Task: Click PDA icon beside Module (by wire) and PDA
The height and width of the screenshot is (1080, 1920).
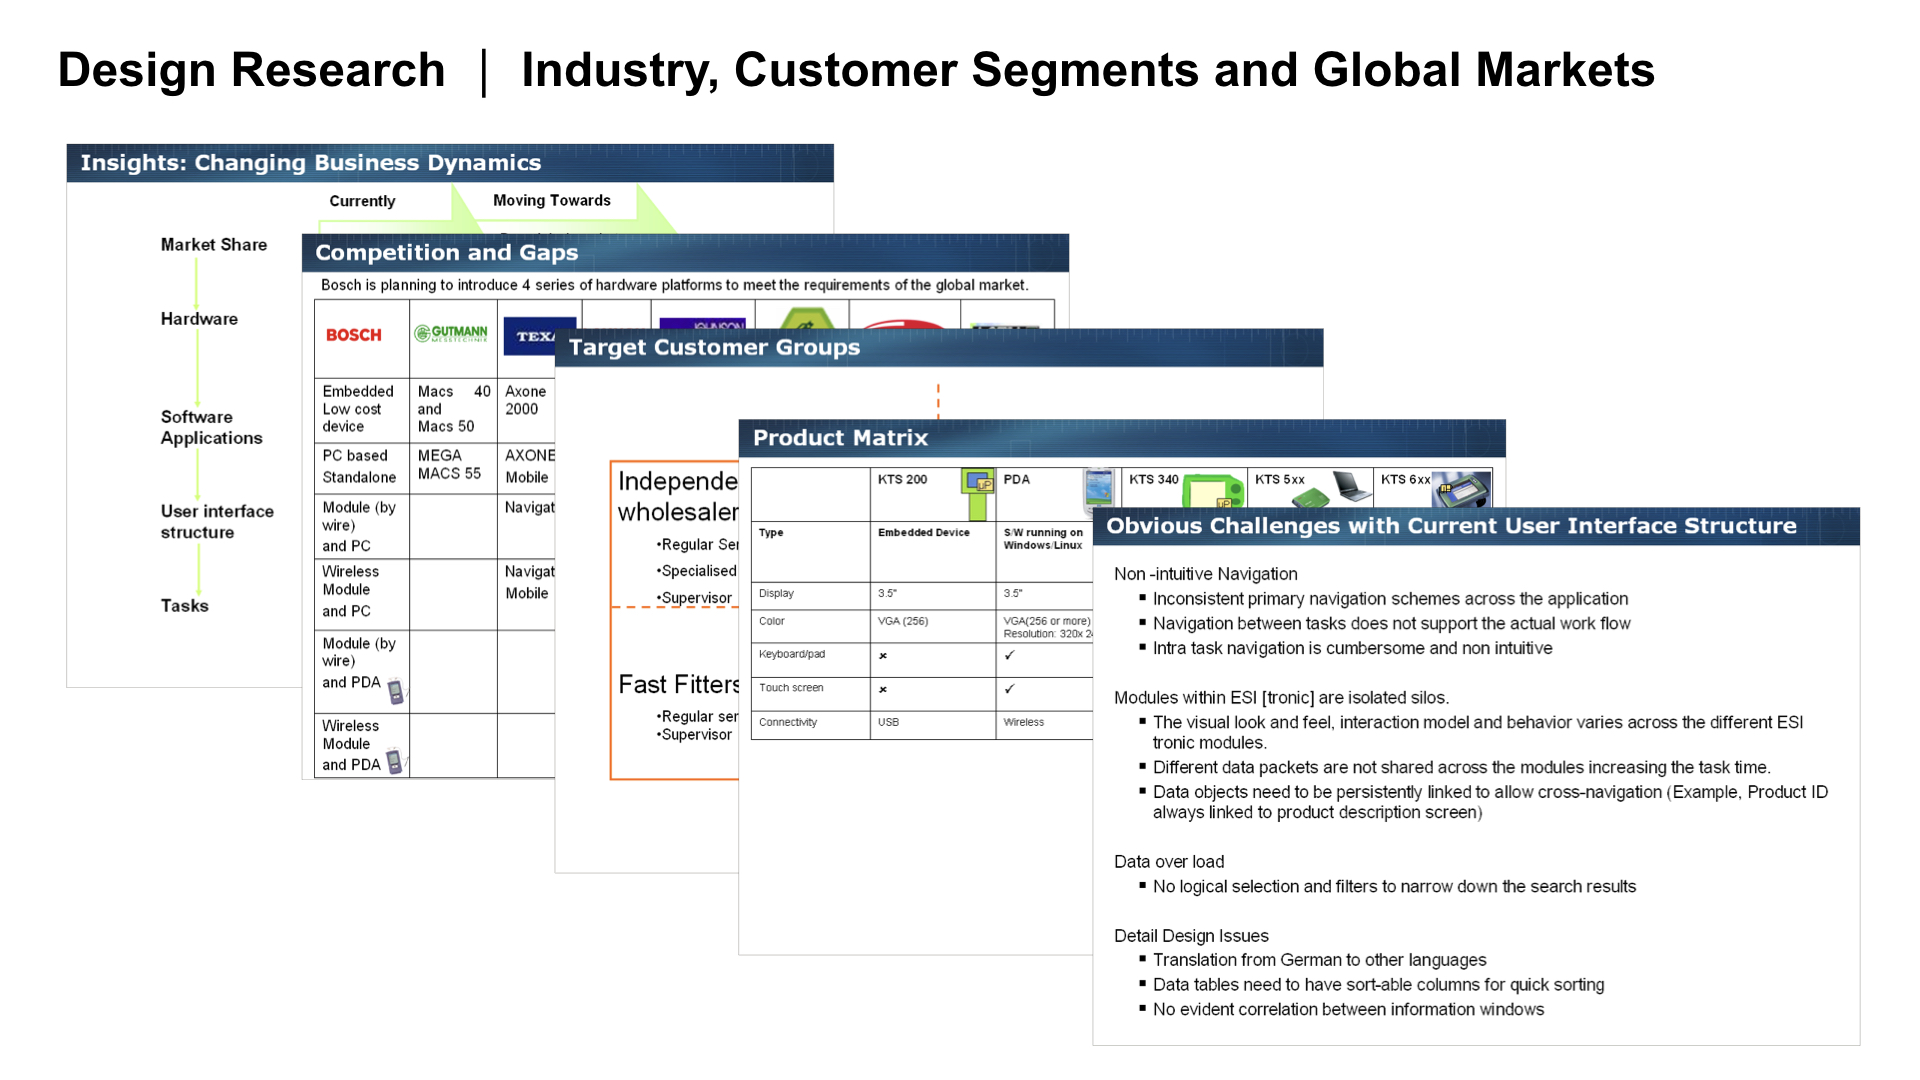Action: click(396, 690)
